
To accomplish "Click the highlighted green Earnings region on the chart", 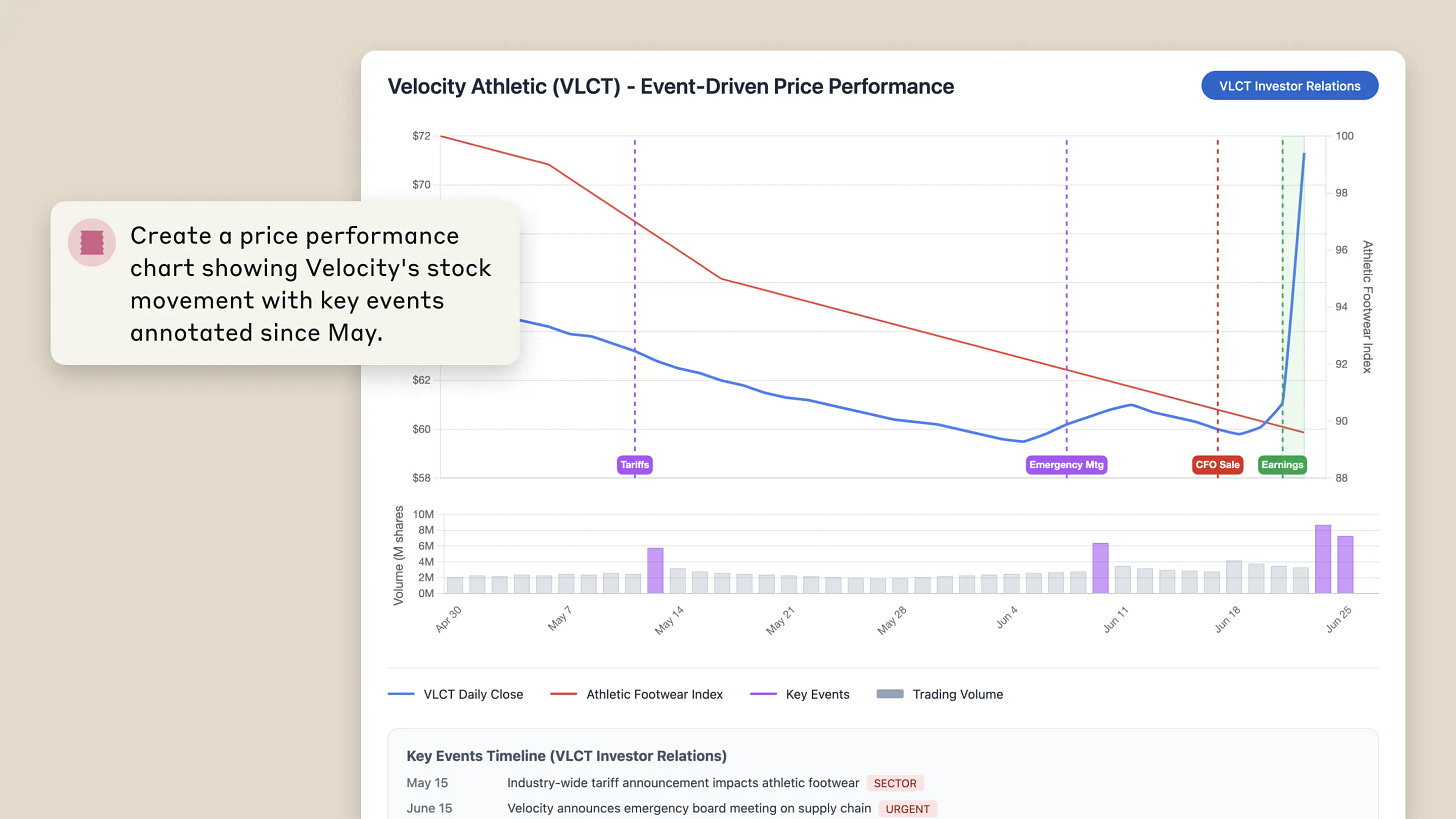I will pos(1292,300).
